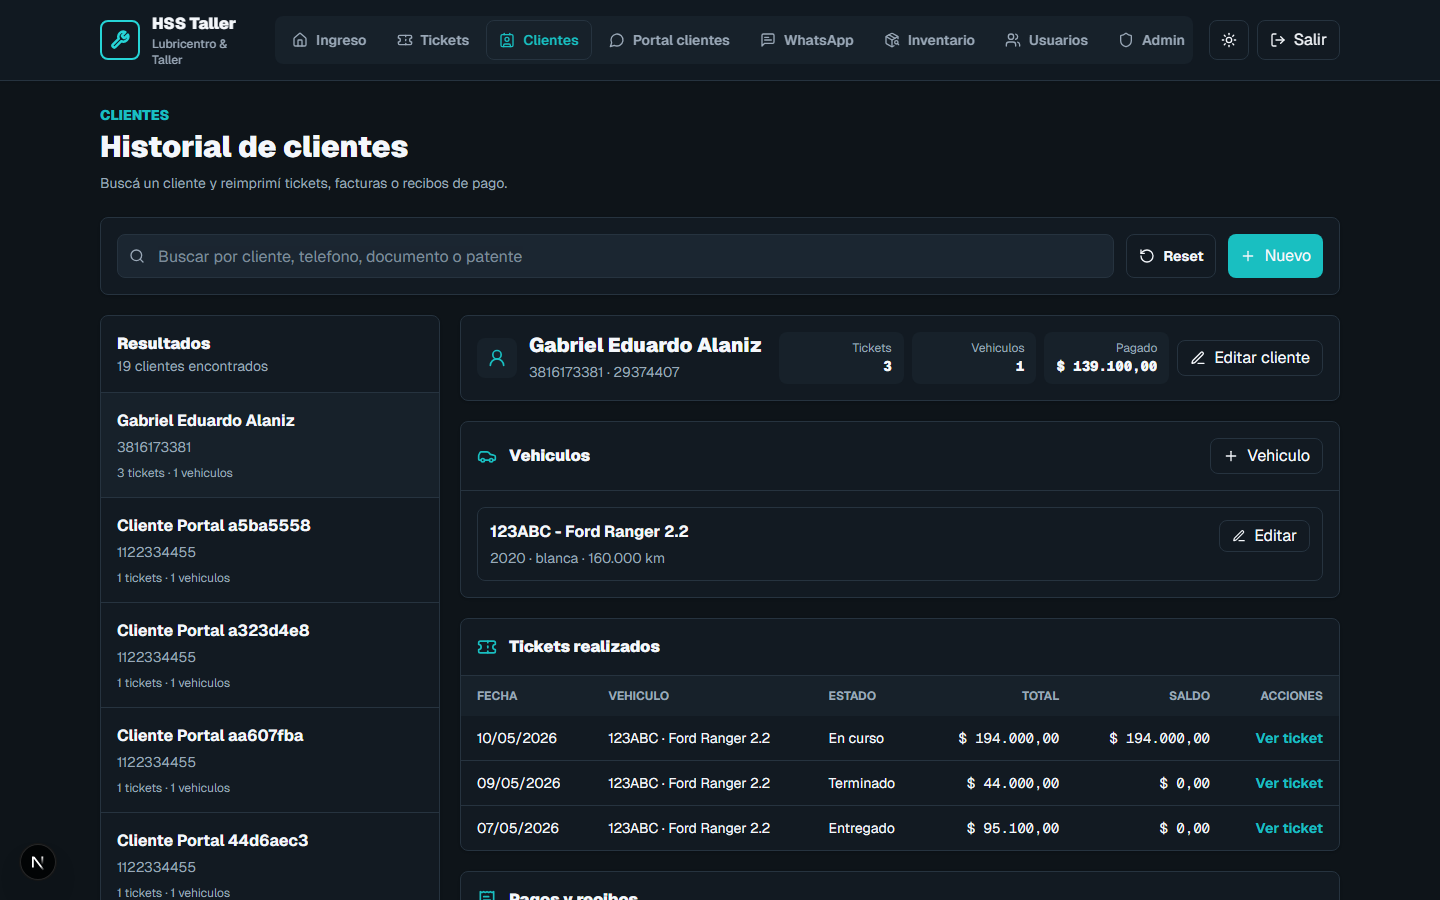1440x900 pixels.
Task: Click the car icon next to Vehiculos
Action: pos(487,456)
